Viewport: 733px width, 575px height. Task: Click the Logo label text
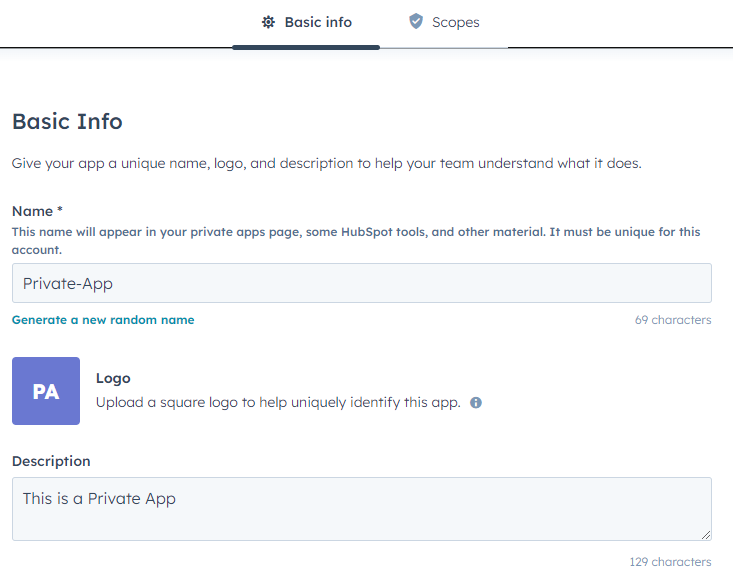tap(113, 379)
